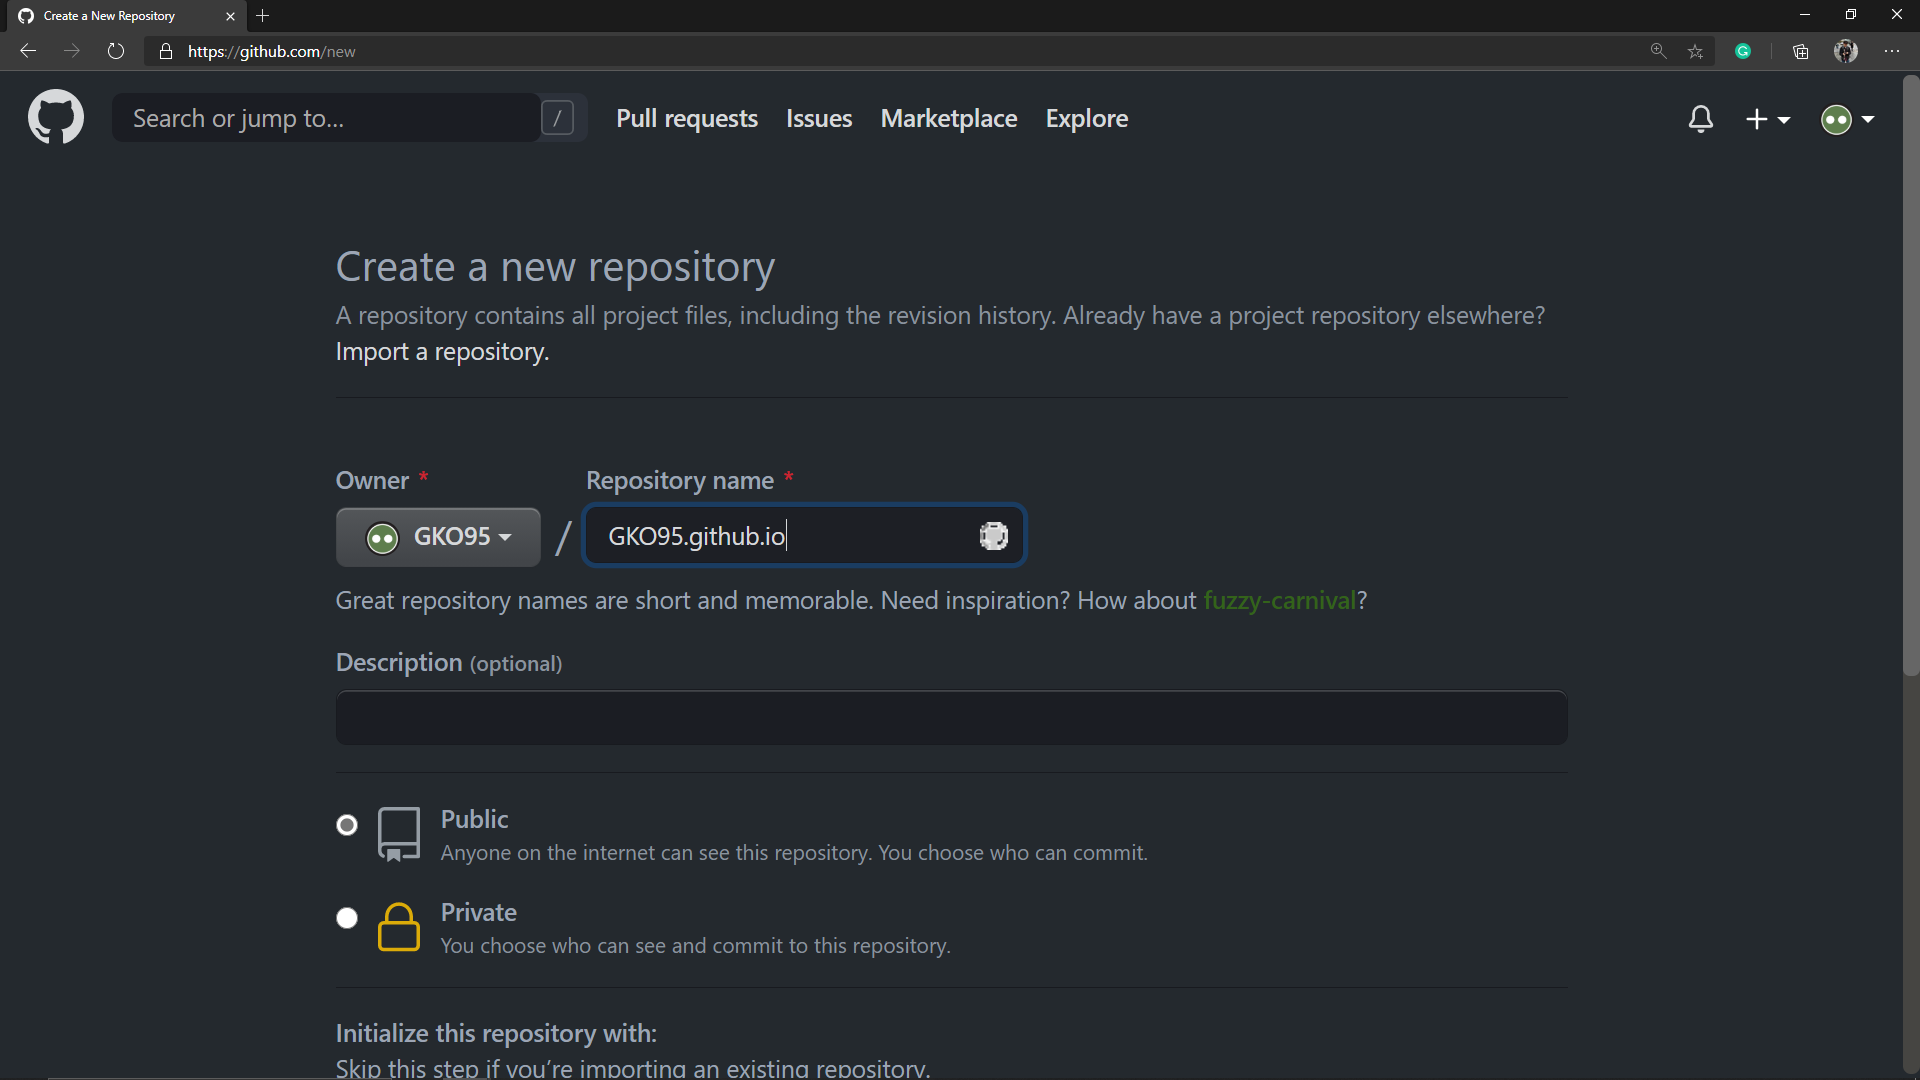Open browser settings ellipsis menu

click(x=1892, y=51)
